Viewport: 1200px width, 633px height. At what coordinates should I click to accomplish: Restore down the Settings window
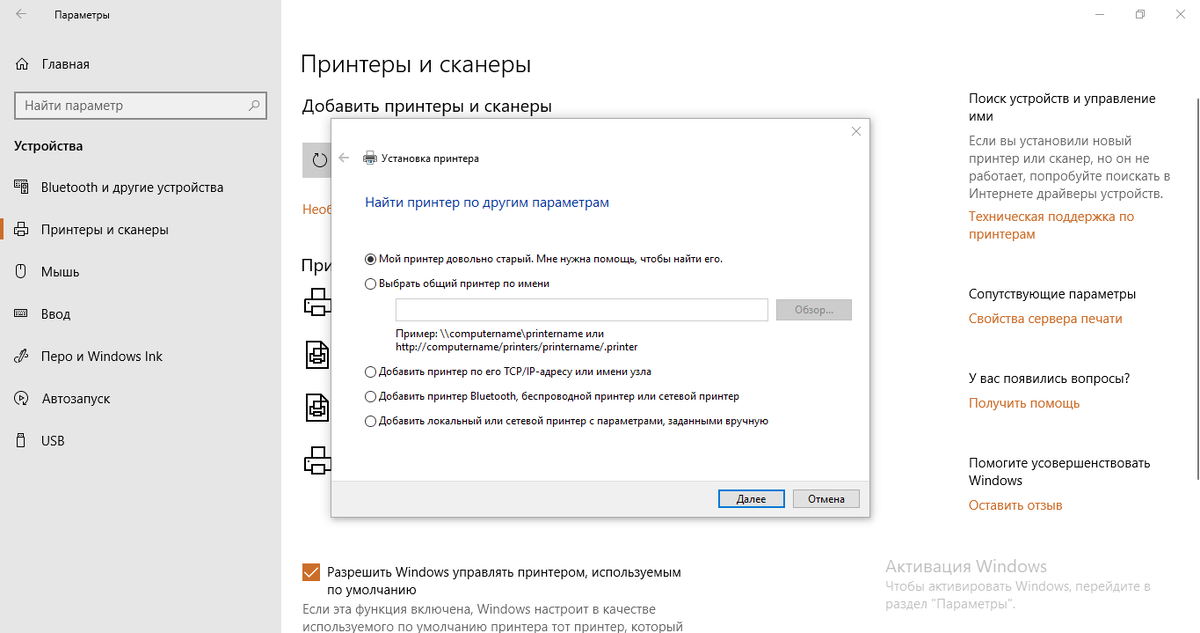point(1140,15)
